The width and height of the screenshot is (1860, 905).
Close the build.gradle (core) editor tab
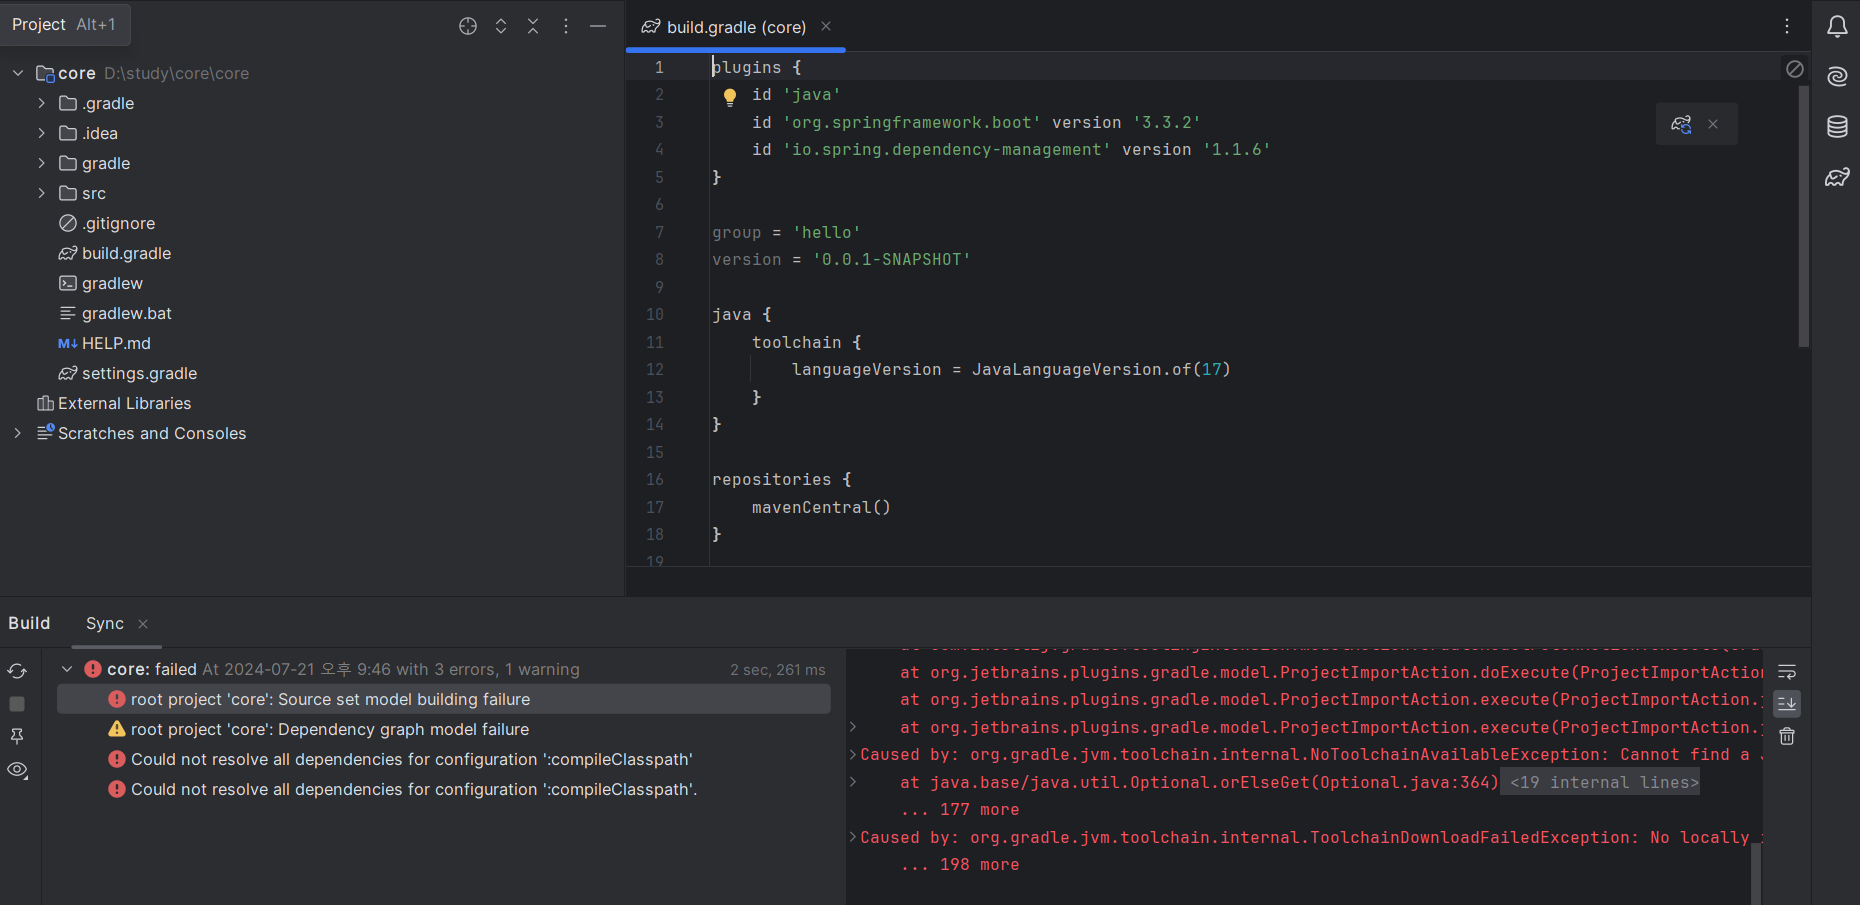click(x=826, y=26)
